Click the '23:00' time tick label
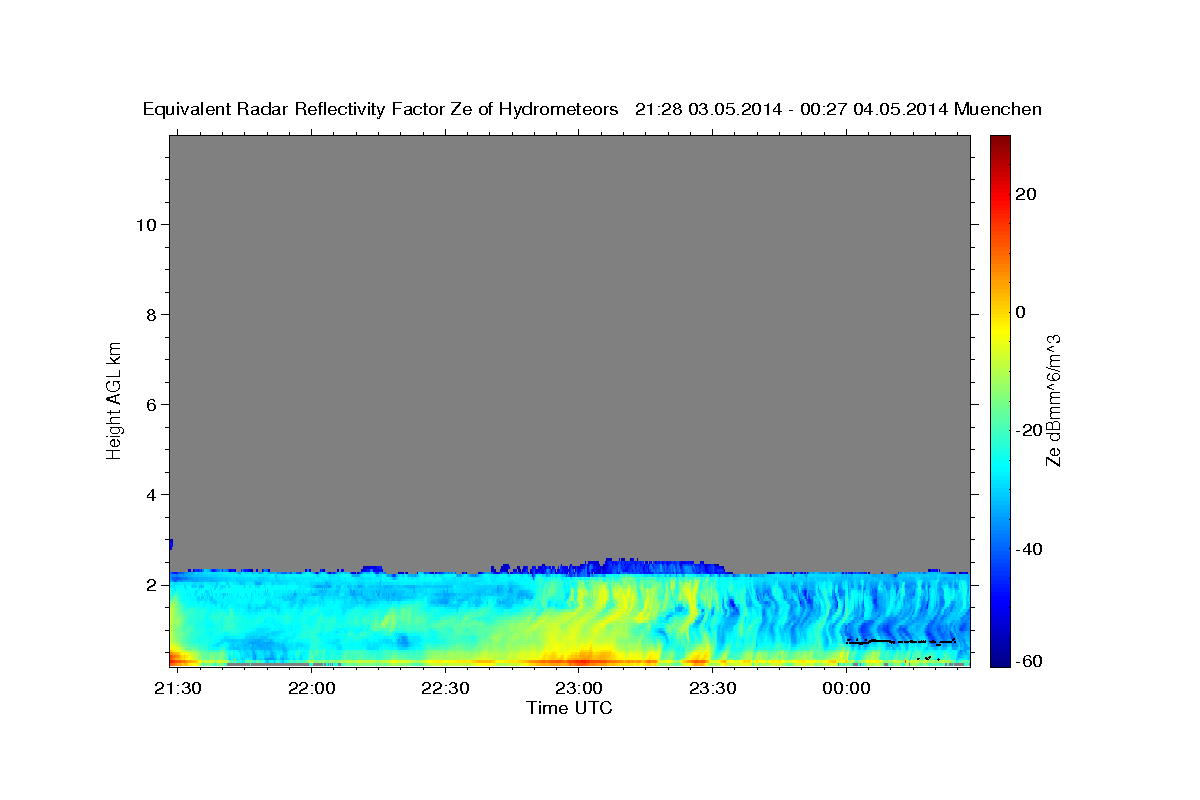 (579, 688)
